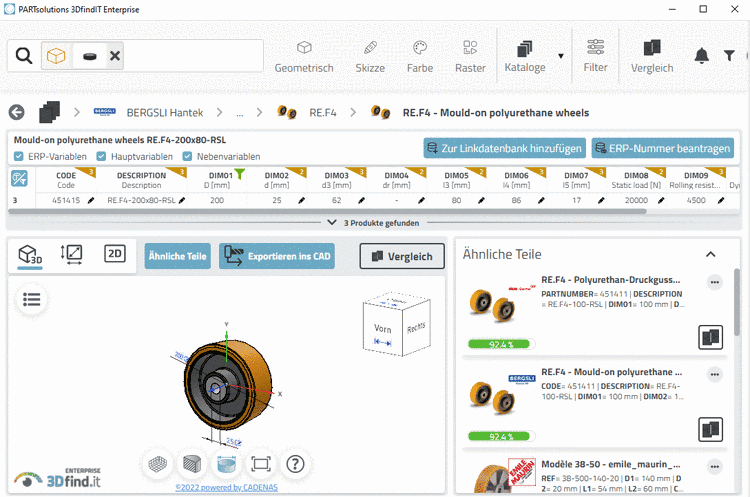The height and width of the screenshot is (497, 750).
Task: Open the powered by CADENAS link
Action: [226, 487]
